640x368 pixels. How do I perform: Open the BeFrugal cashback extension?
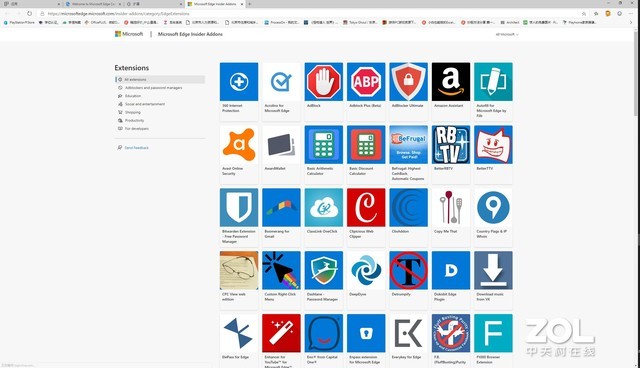409,154
